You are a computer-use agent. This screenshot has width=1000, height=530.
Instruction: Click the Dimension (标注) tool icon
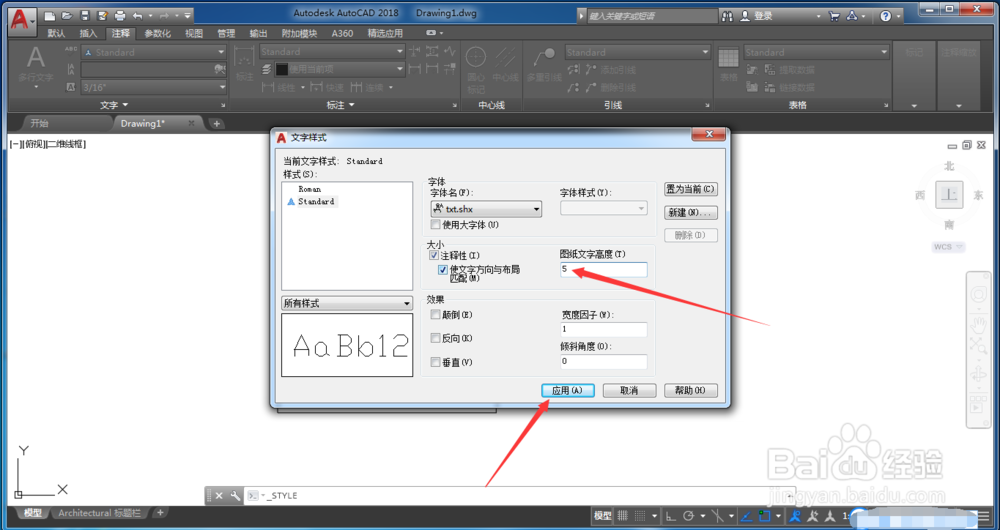pyautogui.click(x=245, y=64)
